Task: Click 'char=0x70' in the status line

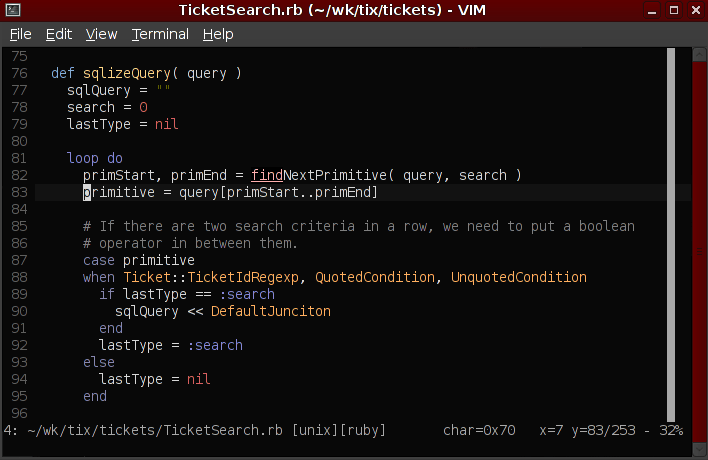Action: click(479, 430)
